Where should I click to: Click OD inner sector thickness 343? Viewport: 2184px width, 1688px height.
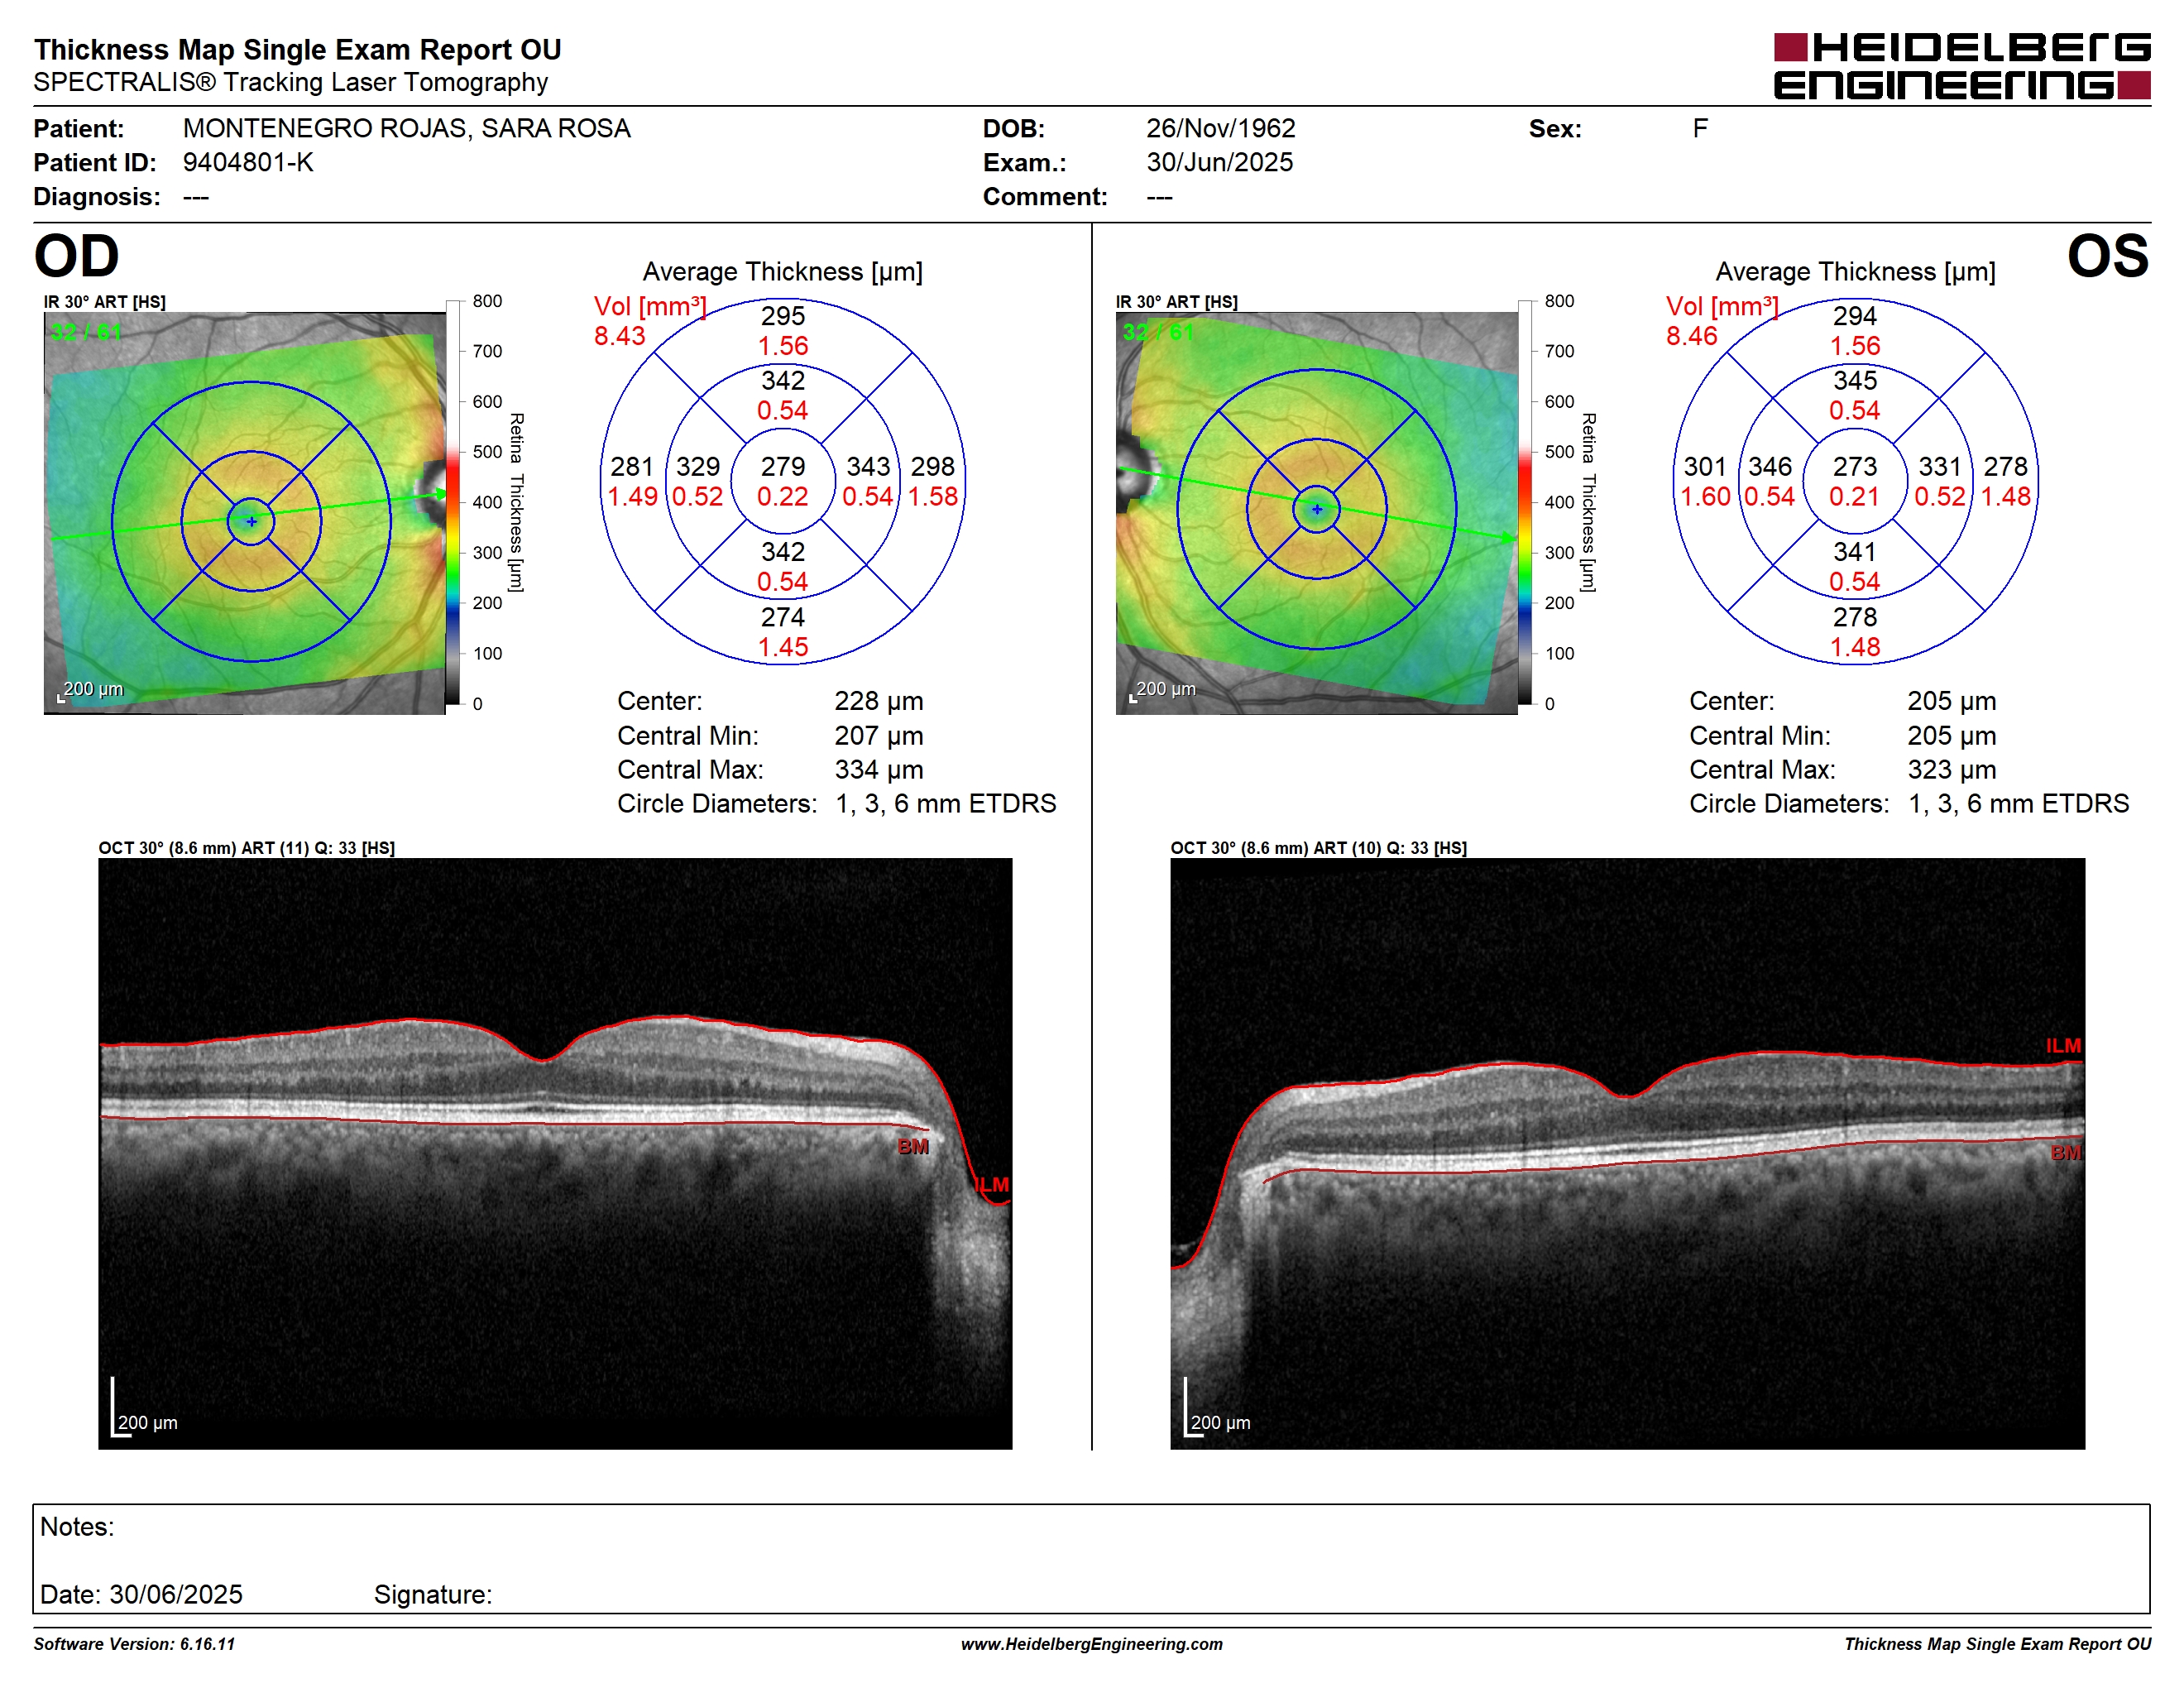point(868,467)
